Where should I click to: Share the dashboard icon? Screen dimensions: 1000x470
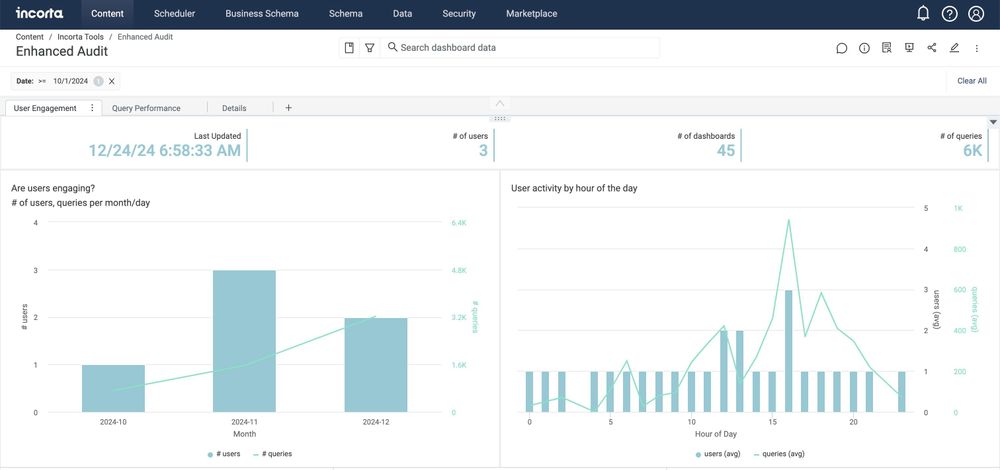(x=932, y=48)
